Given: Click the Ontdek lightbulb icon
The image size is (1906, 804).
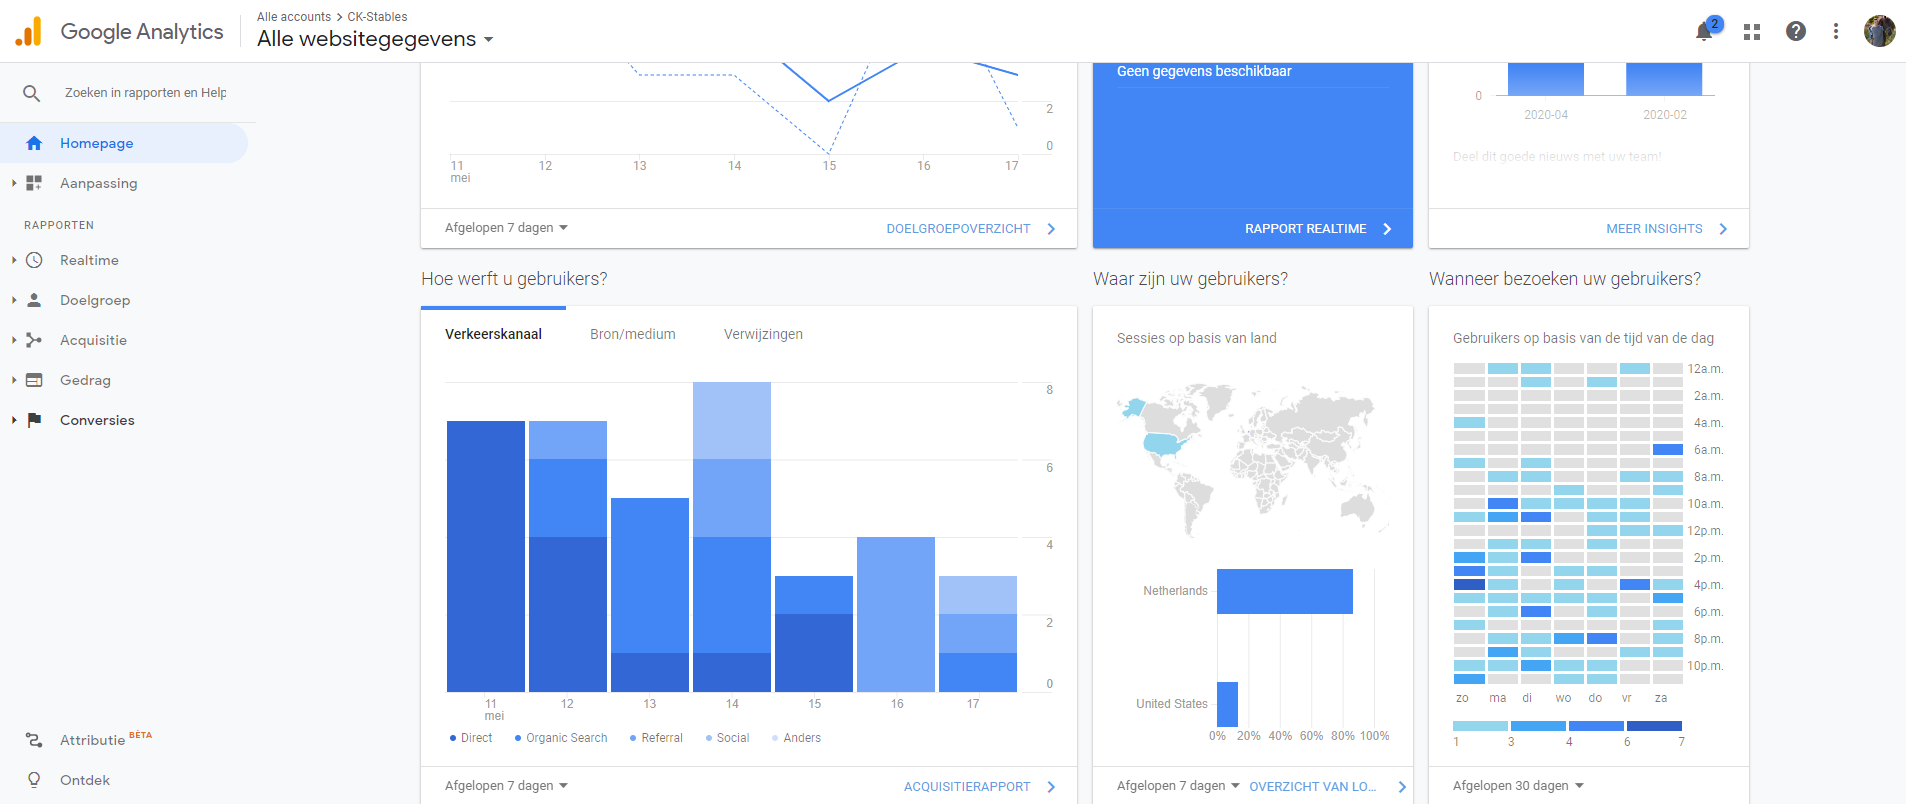Looking at the screenshot, I should (34, 780).
